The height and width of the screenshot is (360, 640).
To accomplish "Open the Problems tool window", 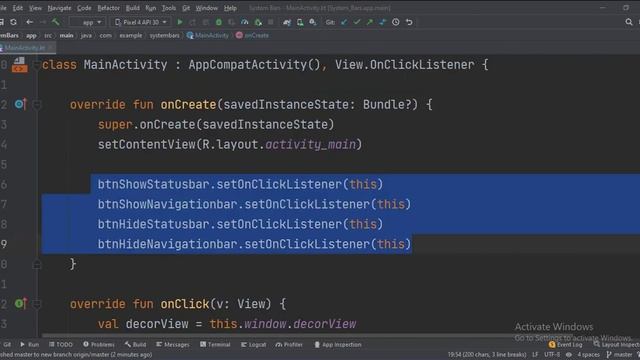I will click(98, 344).
